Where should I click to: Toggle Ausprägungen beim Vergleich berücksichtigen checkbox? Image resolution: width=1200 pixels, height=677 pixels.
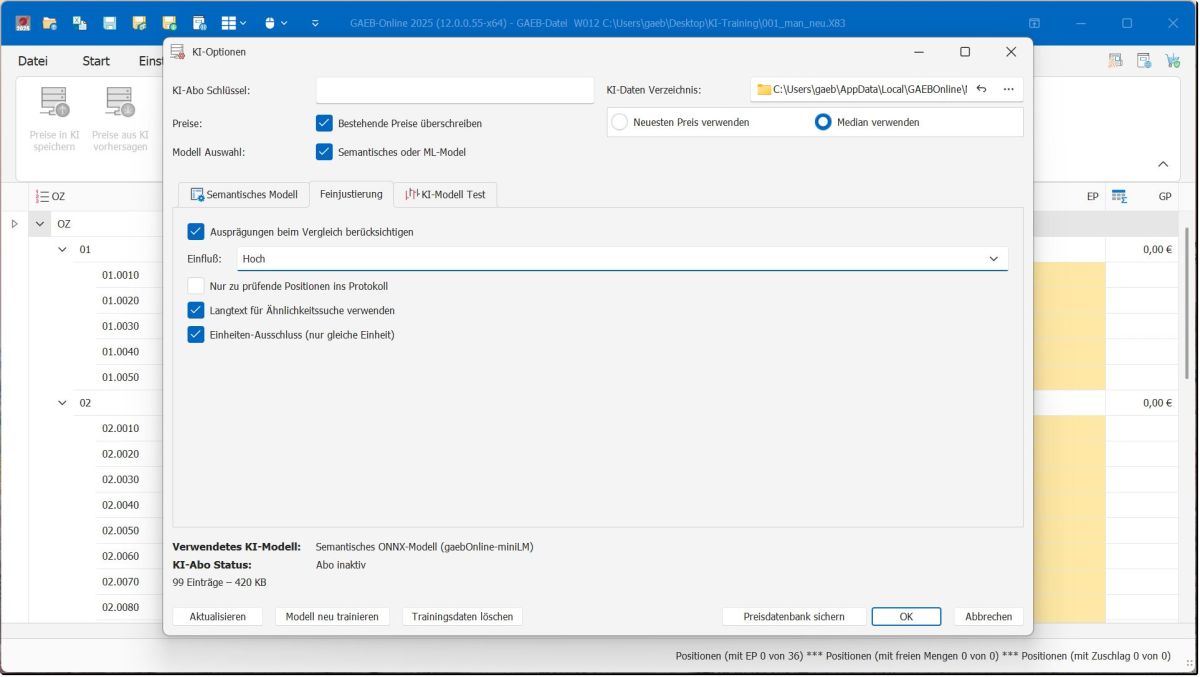[196, 232]
